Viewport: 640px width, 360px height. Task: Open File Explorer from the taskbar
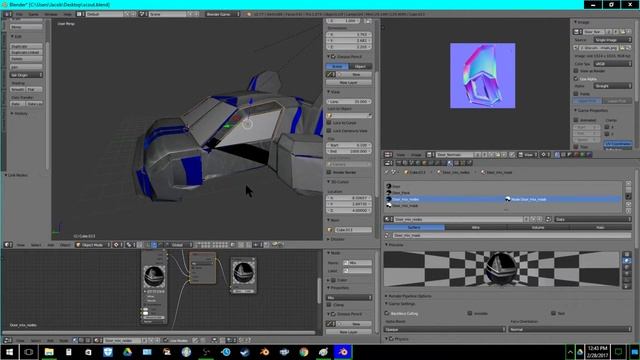(49, 352)
